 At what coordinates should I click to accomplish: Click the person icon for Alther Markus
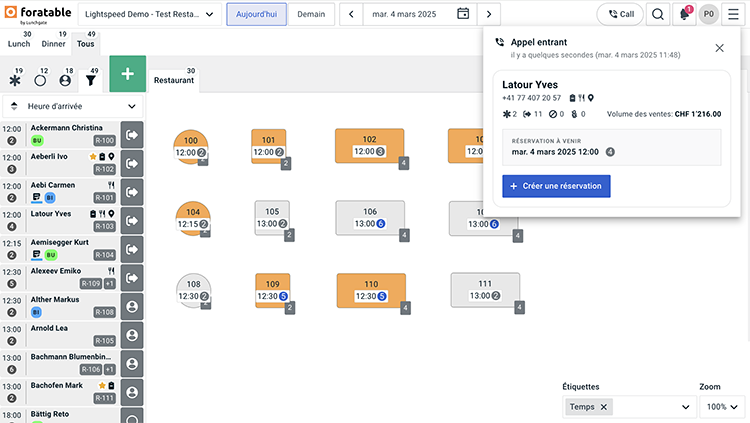[132, 307]
